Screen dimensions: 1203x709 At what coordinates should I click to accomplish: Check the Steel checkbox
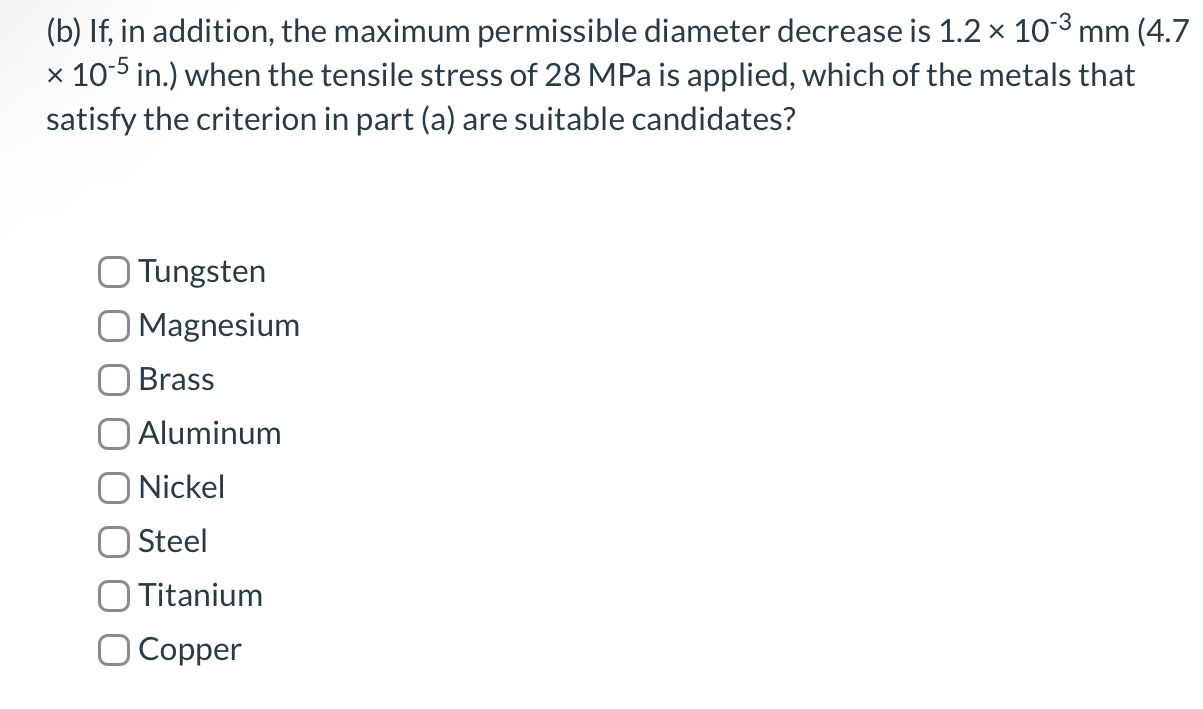coord(115,541)
